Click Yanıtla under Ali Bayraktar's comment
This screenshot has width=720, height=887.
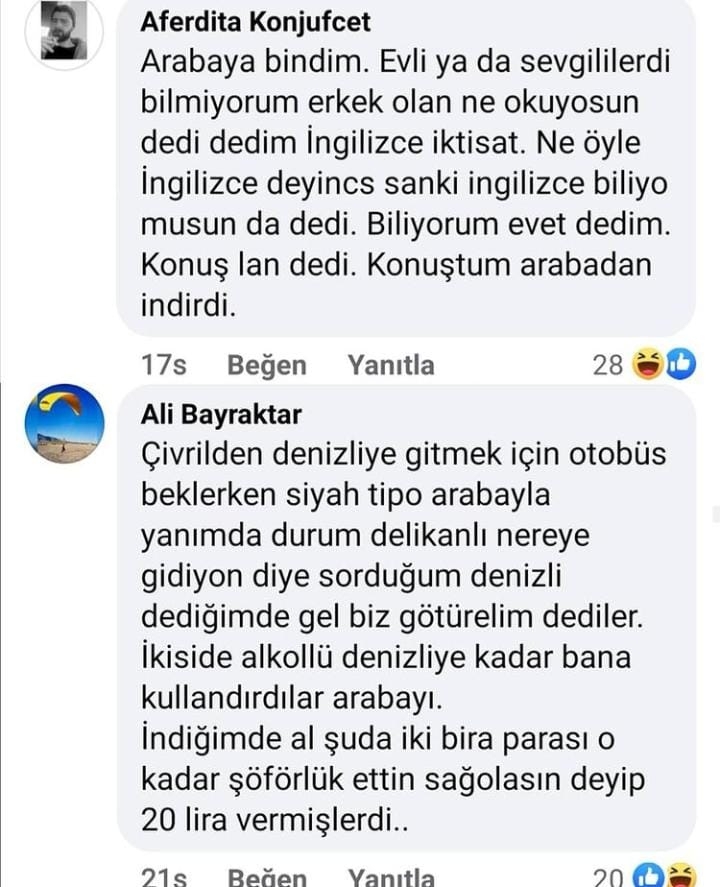pyautogui.click(x=391, y=877)
